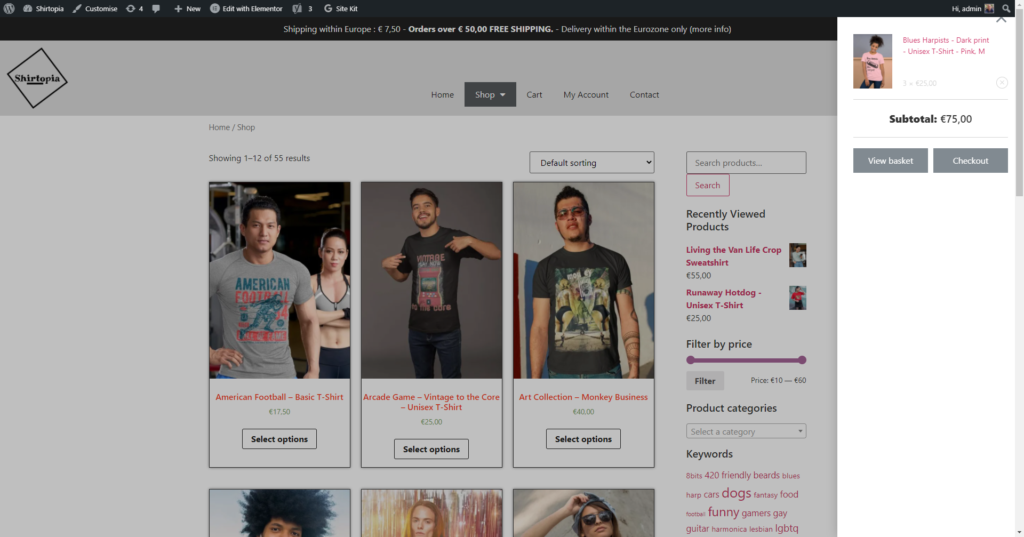Click the fantasy keyword tag
The width and height of the screenshot is (1024, 537).
[x=765, y=495]
